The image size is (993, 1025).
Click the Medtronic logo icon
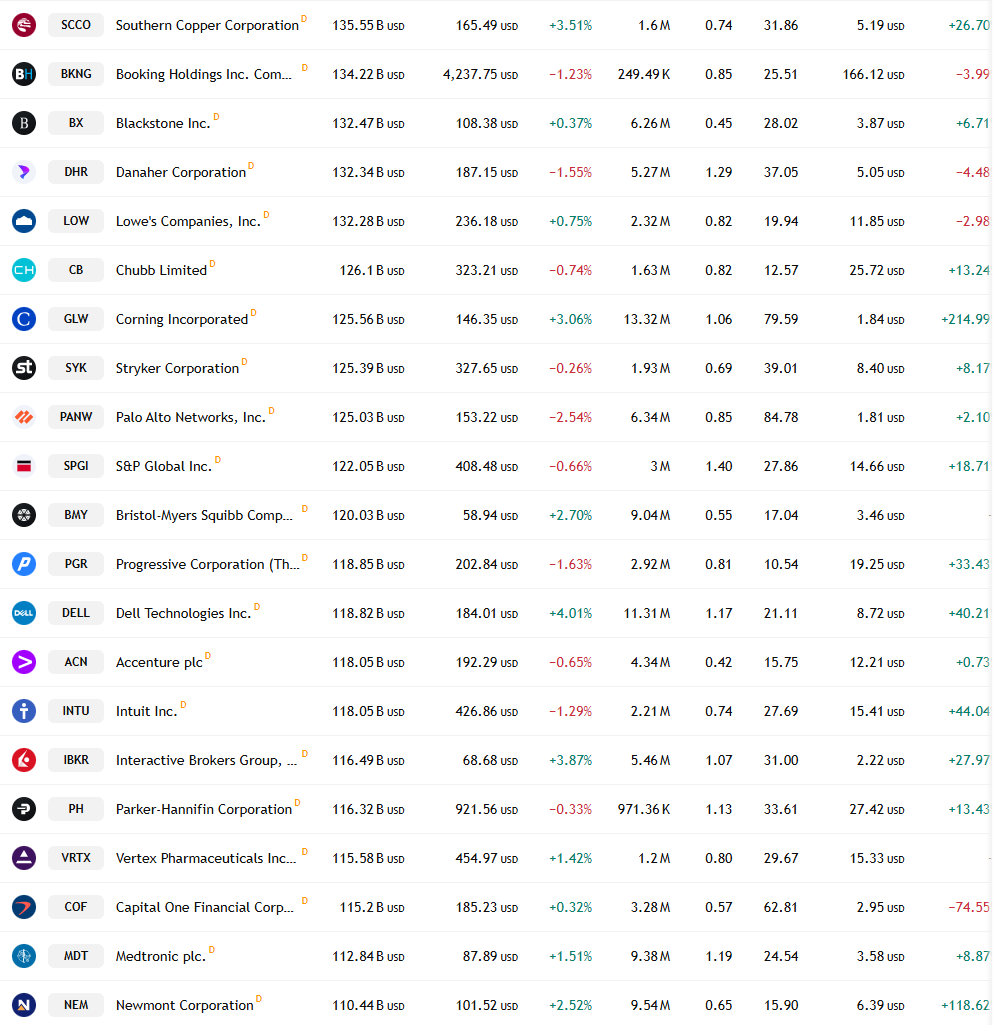24,956
